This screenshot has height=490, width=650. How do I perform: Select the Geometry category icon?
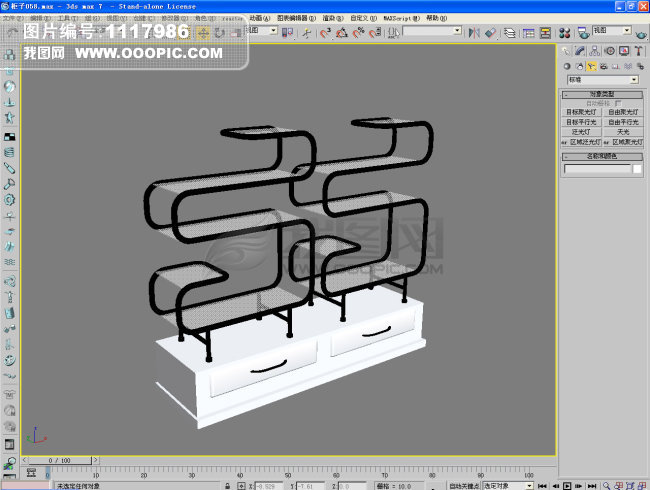click(x=567, y=66)
